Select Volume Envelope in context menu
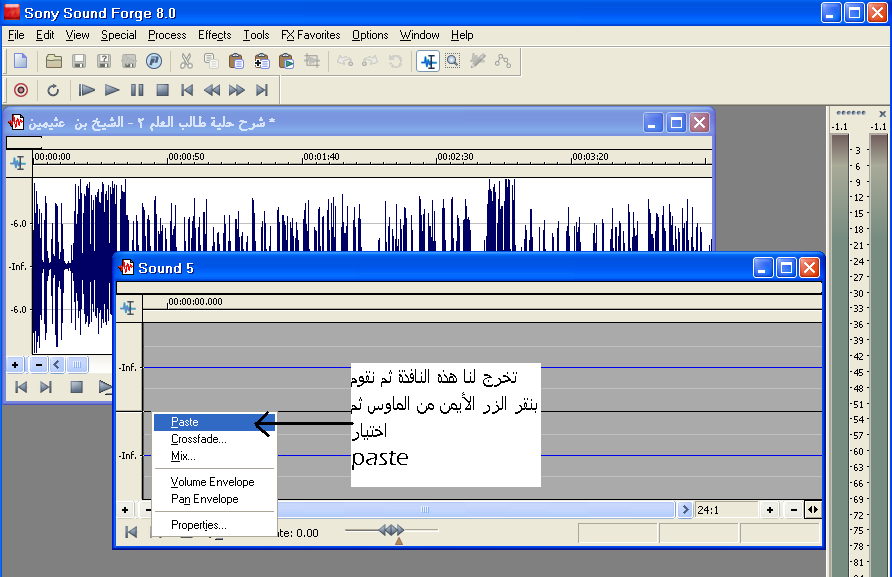The image size is (892, 577). tap(215, 482)
